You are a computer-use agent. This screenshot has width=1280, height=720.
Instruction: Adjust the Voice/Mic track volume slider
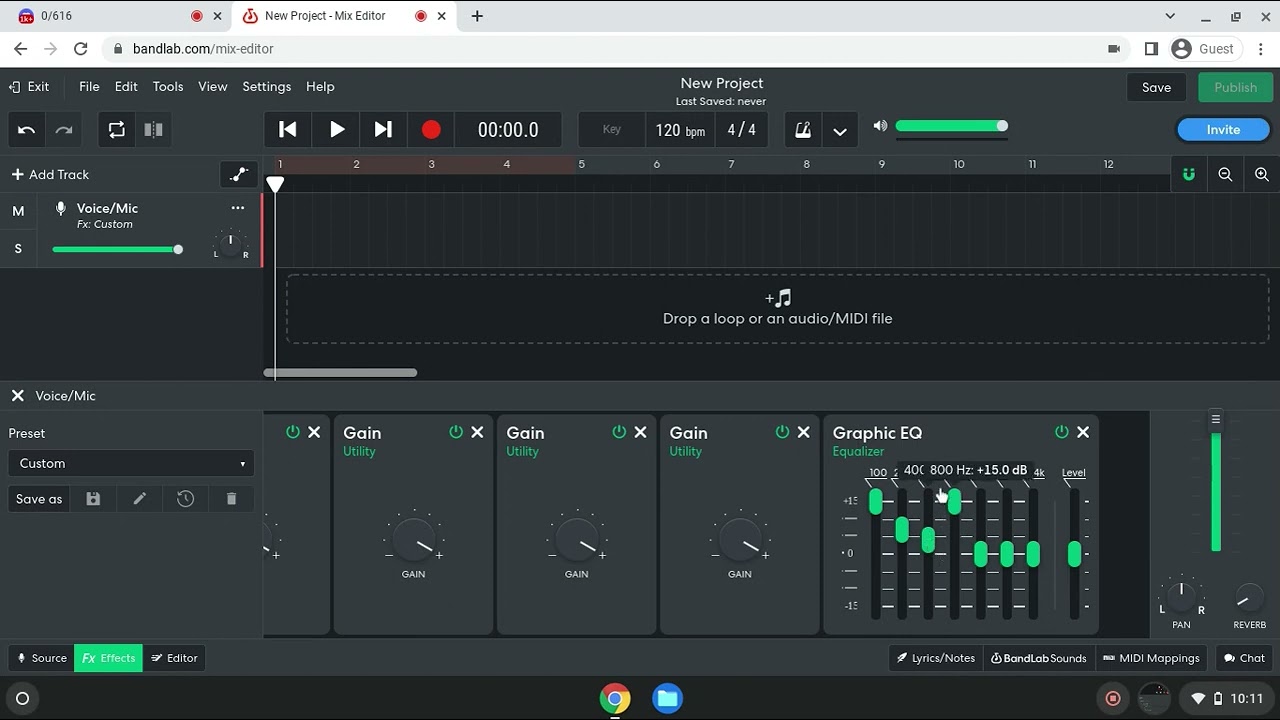117,249
